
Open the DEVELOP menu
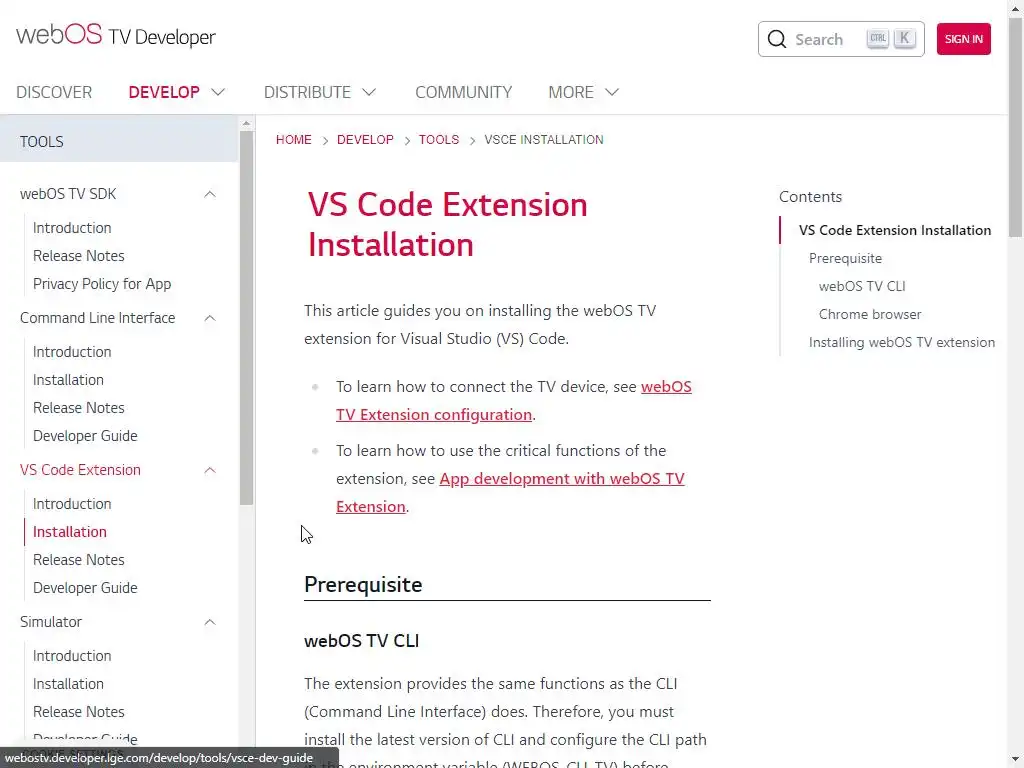click(164, 92)
